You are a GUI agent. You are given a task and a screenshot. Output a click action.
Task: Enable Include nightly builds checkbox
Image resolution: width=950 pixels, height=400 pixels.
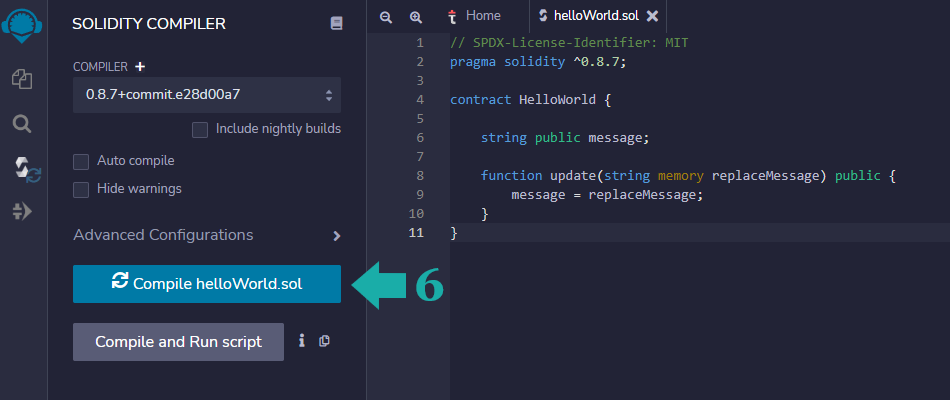point(200,129)
